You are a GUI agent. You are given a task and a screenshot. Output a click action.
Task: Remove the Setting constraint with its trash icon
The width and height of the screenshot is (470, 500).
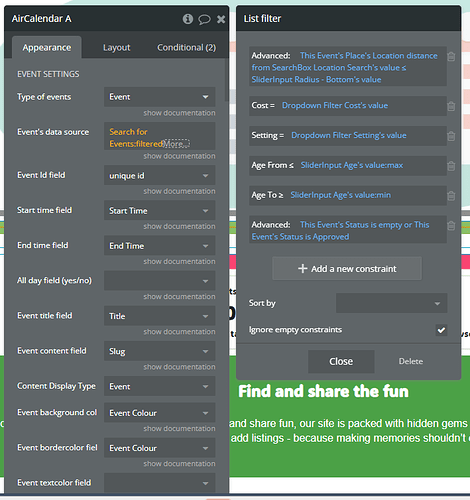pos(451,136)
